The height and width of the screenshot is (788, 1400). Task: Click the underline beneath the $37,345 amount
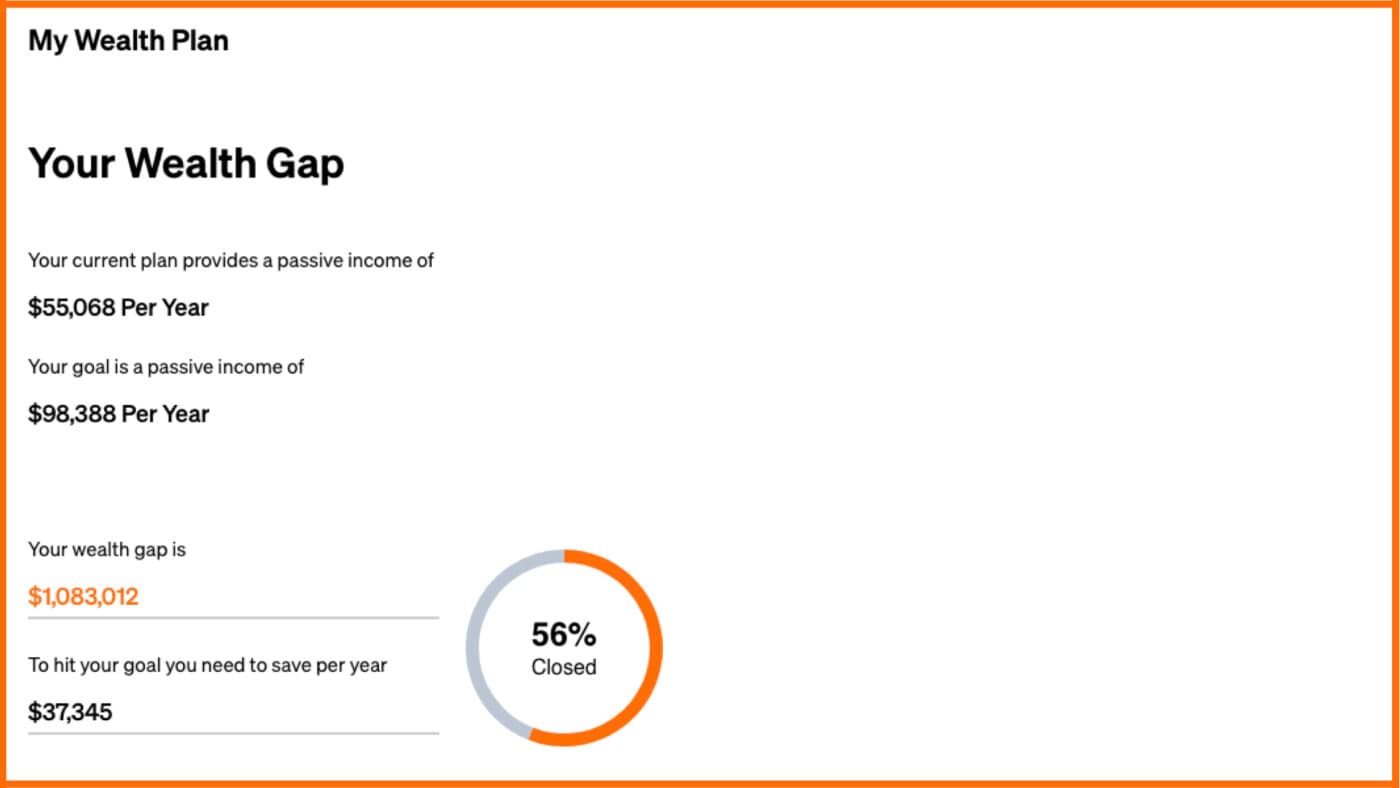233,733
